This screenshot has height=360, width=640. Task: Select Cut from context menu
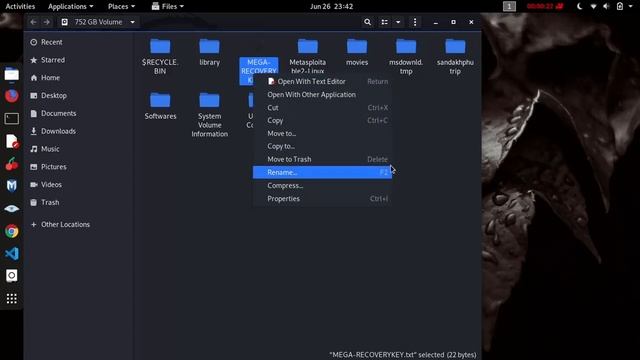(322, 108)
